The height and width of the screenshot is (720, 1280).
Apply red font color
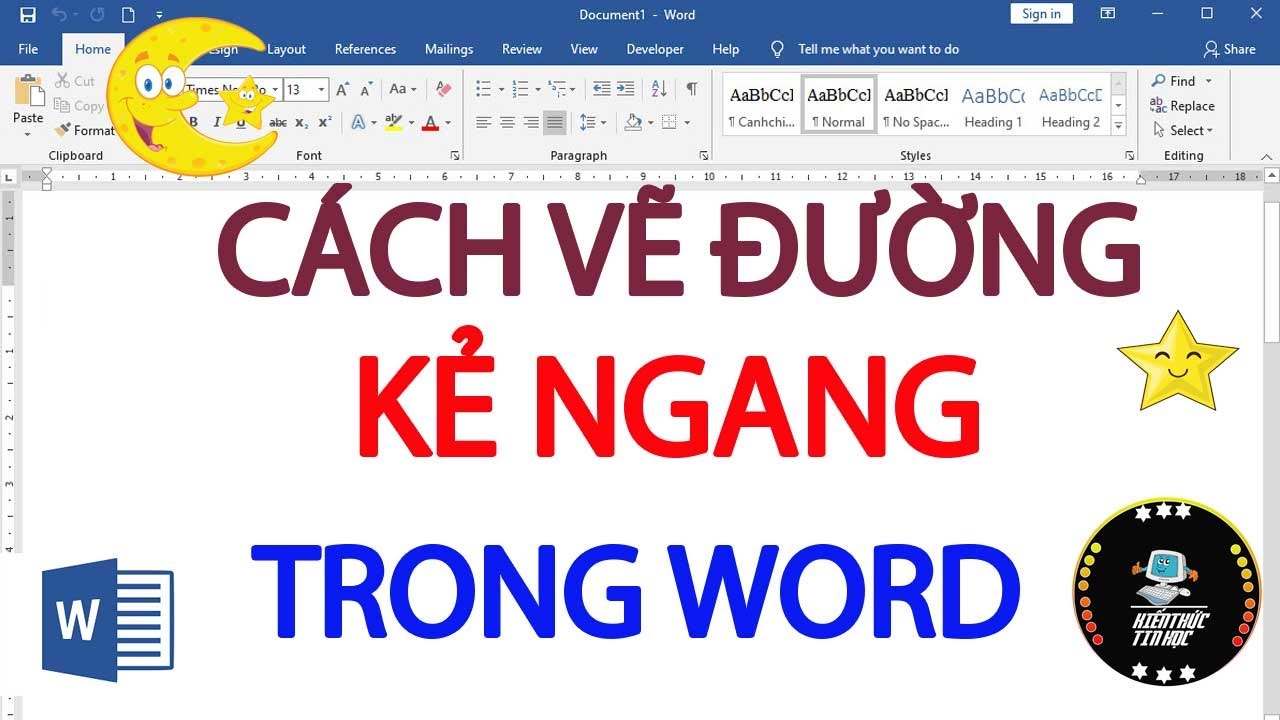click(431, 122)
